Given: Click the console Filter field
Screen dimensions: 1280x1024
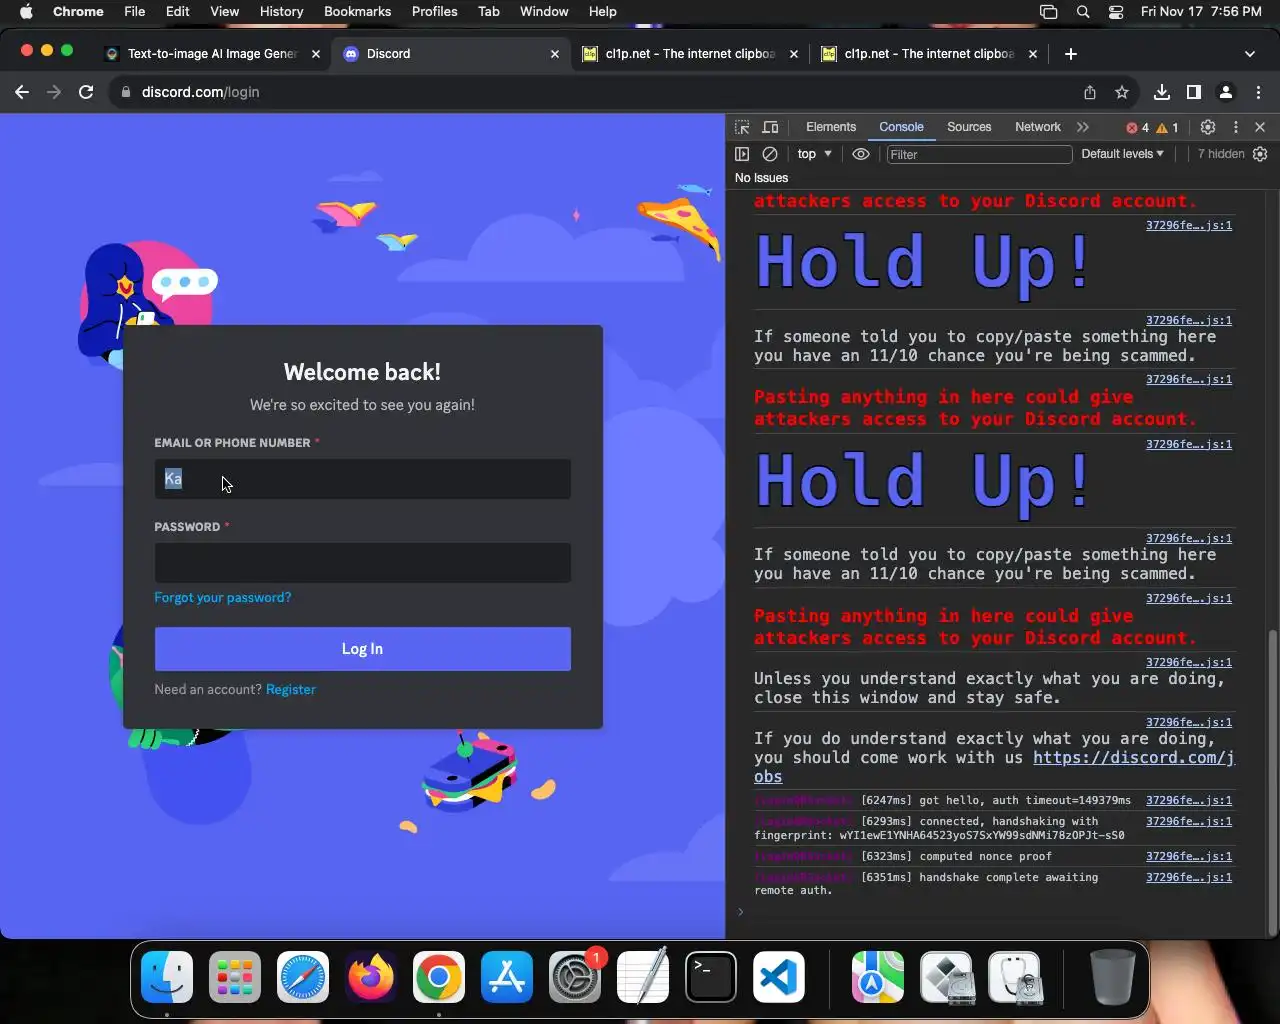Looking at the screenshot, I should pyautogui.click(x=979, y=154).
